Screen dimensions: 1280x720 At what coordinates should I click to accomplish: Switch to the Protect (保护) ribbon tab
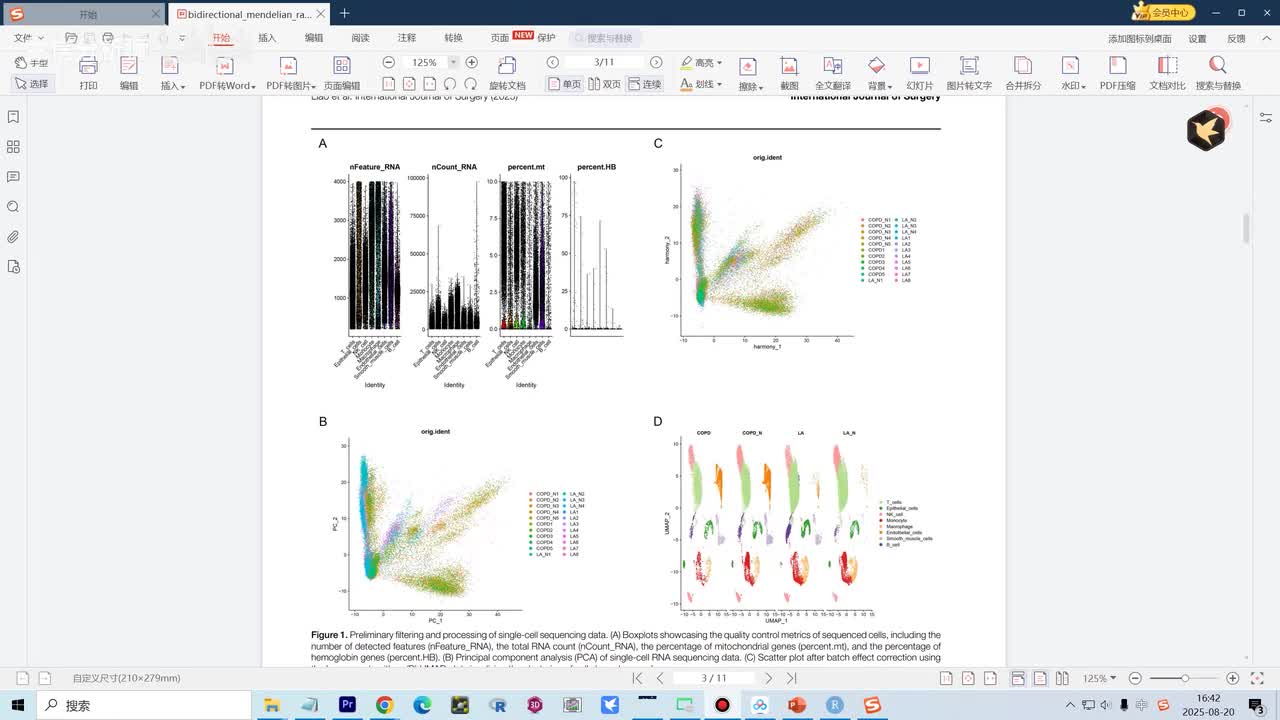coord(546,38)
